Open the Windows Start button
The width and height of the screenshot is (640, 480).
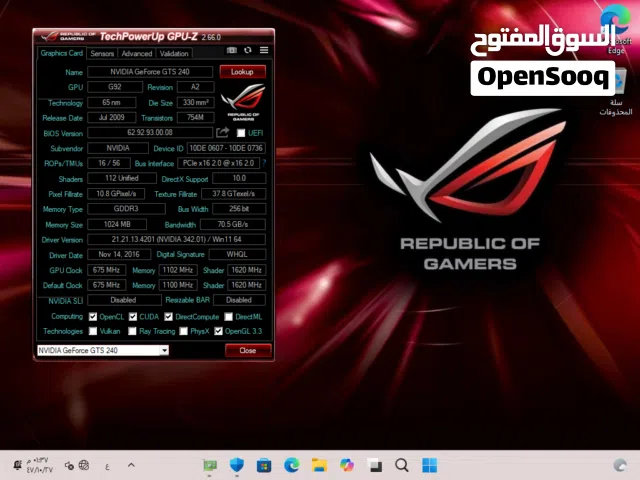(x=429, y=465)
